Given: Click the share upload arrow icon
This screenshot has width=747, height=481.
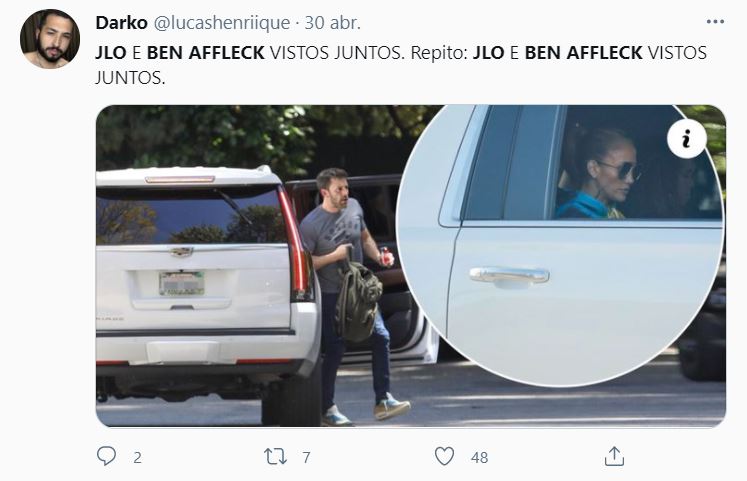Looking at the screenshot, I should (614, 456).
